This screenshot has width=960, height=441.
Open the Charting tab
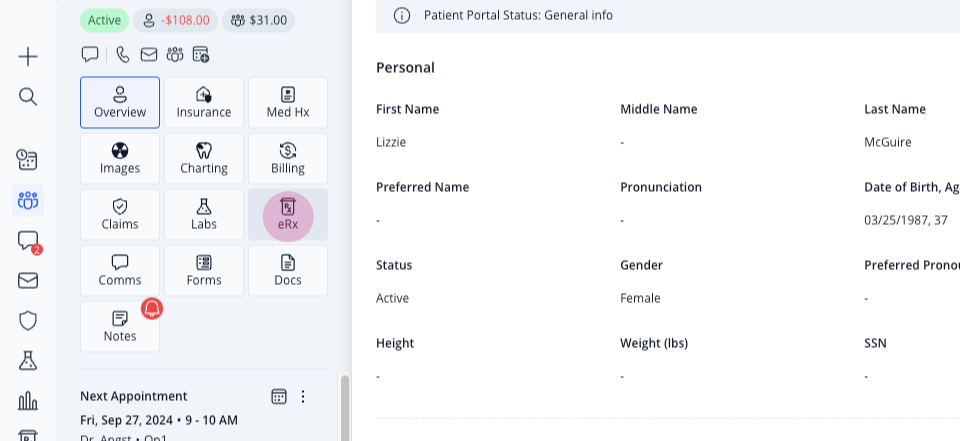coord(204,159)
